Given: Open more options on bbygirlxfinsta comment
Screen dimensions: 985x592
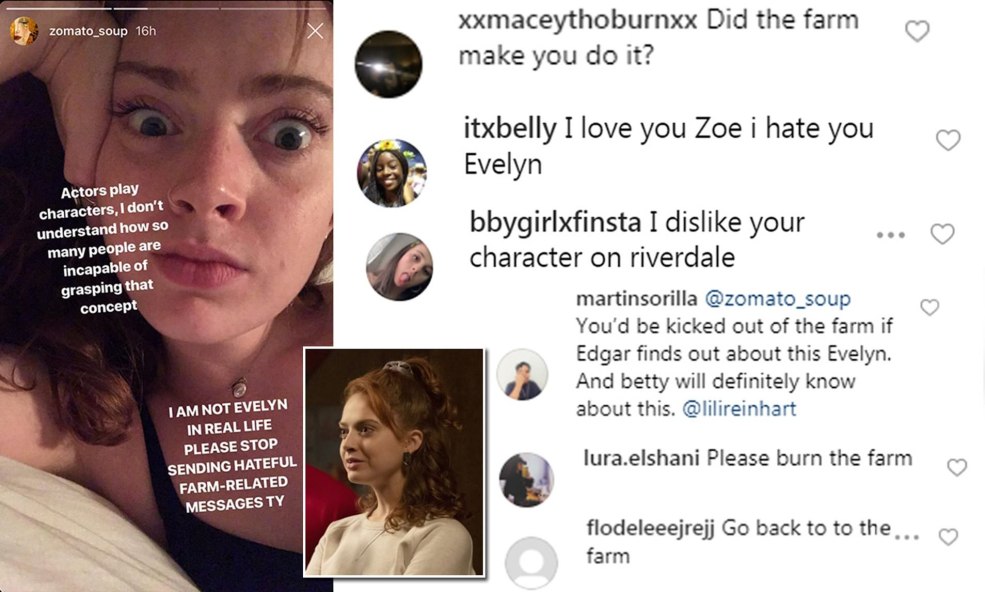Looking at the screenshot, I should click(x=890, y=235).
